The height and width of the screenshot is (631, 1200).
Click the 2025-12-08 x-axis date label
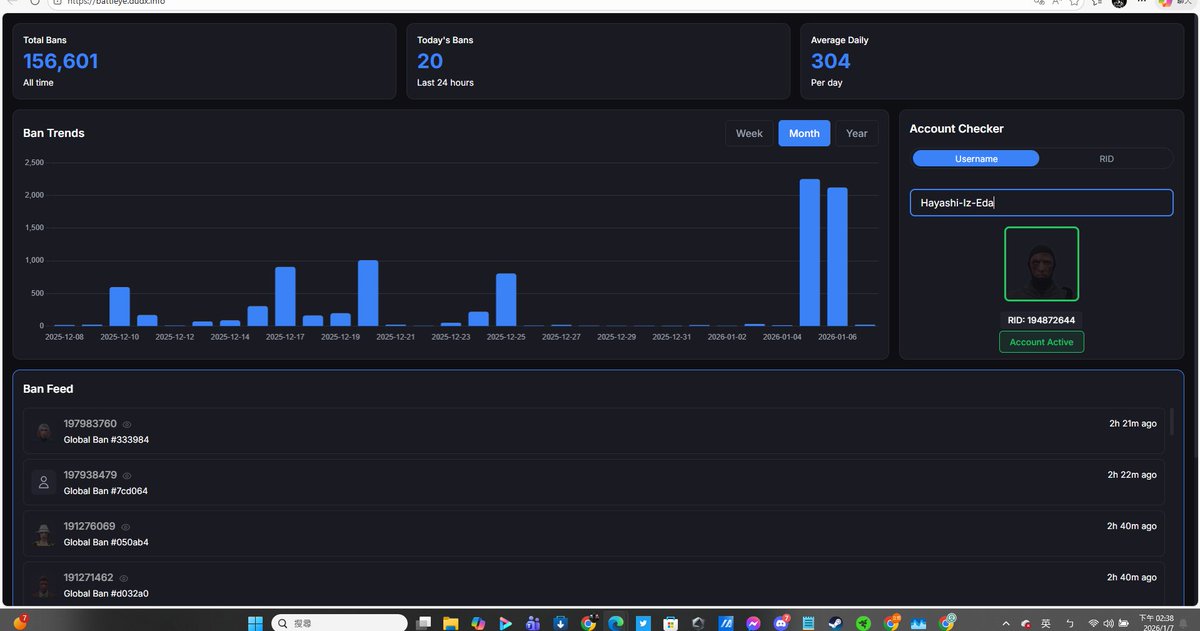[65, 338]
